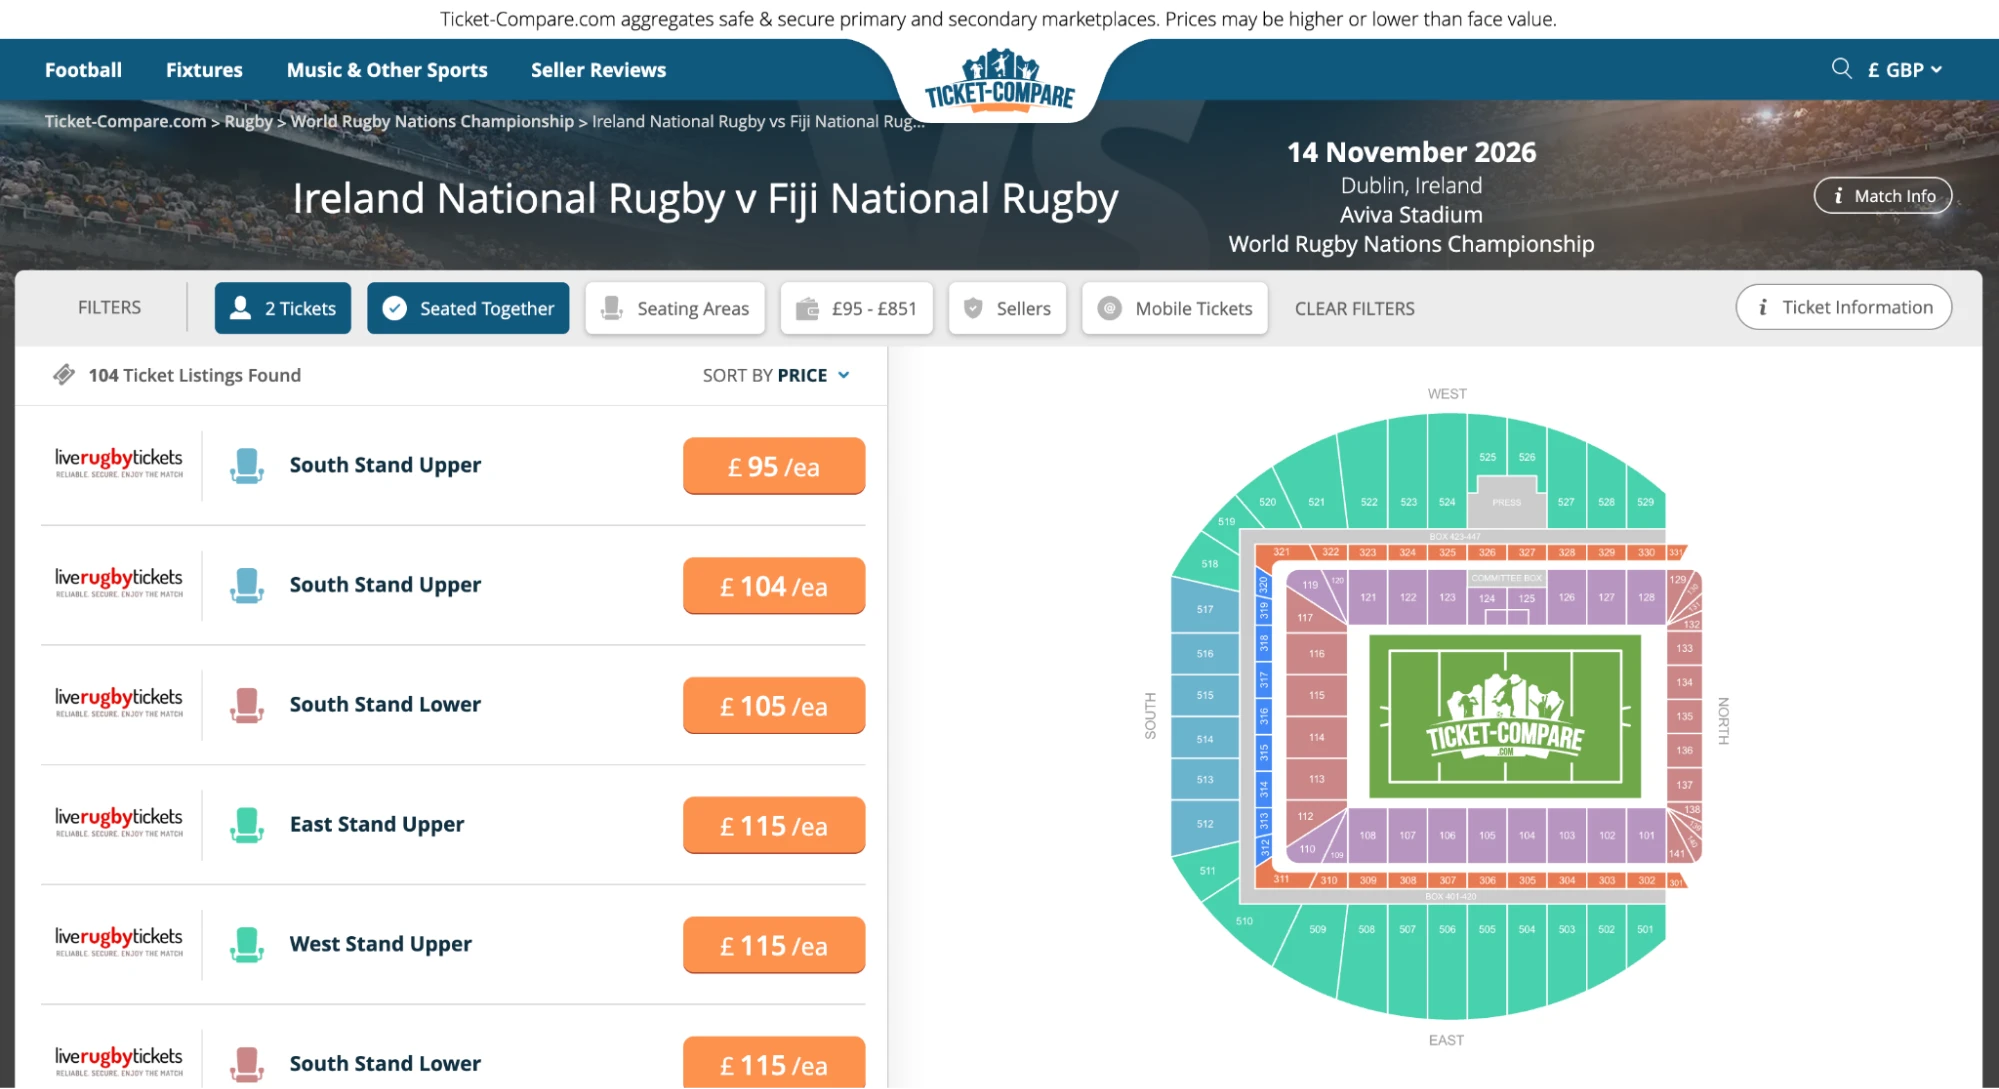Disable the Mobile Tickets filter
The width and height of the screenshot is (1999, 1089).
pyautogui.click(x=1174, y=308)
